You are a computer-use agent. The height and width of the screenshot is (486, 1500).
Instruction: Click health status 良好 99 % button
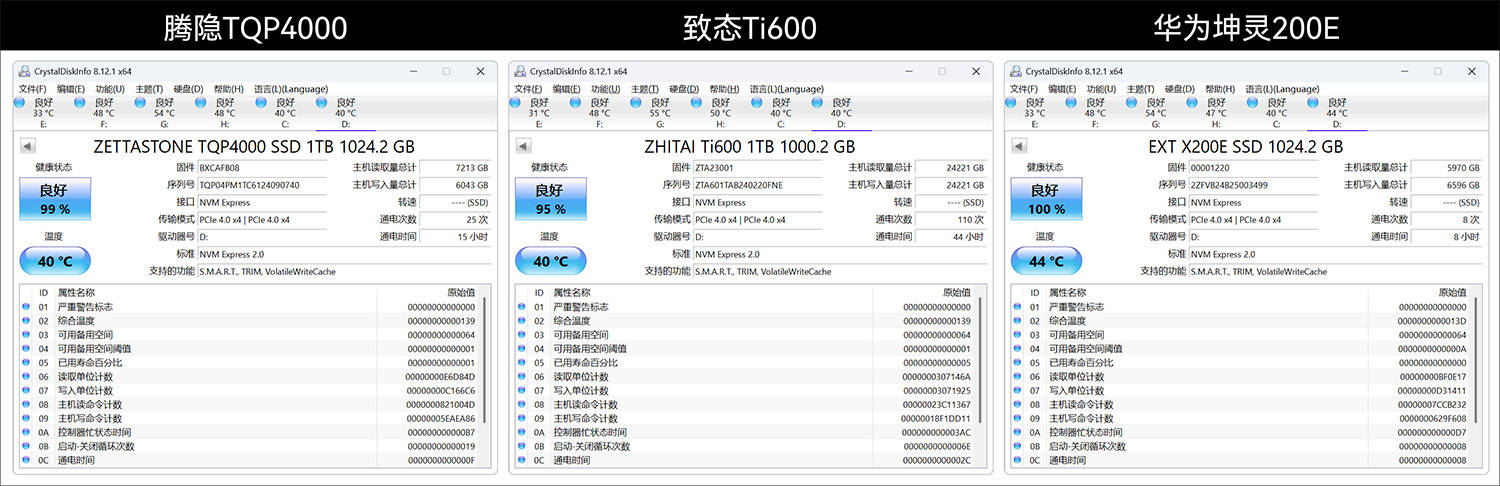point(55,199)
